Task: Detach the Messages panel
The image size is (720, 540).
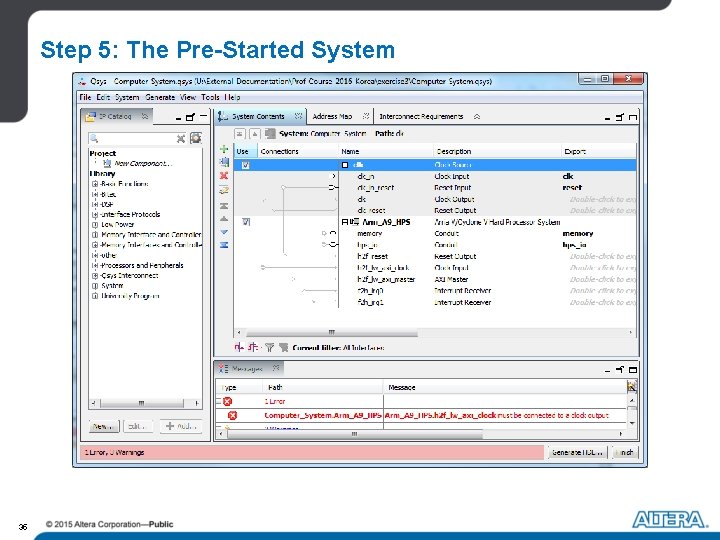Action: point(620,369)
